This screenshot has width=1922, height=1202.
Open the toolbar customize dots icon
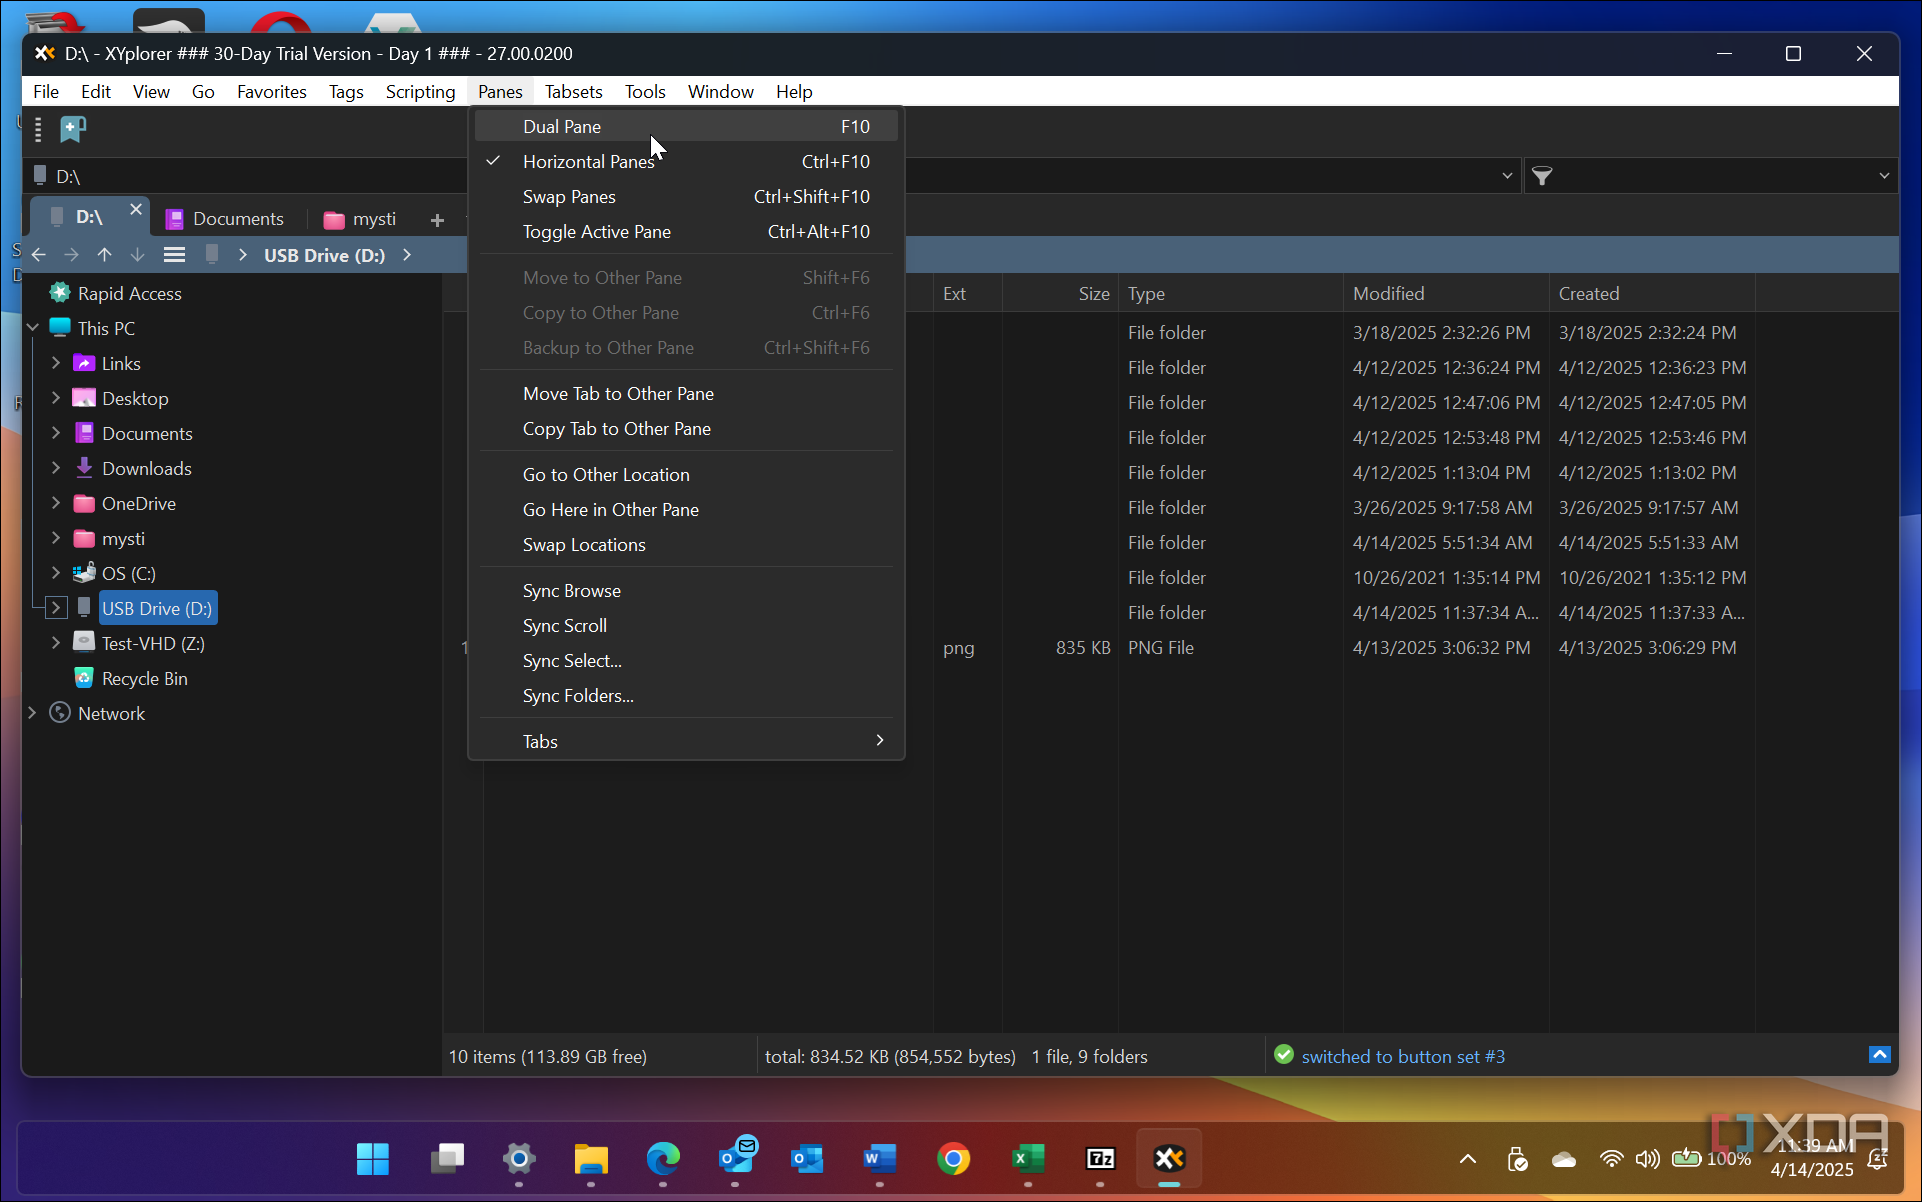(38, 129)
